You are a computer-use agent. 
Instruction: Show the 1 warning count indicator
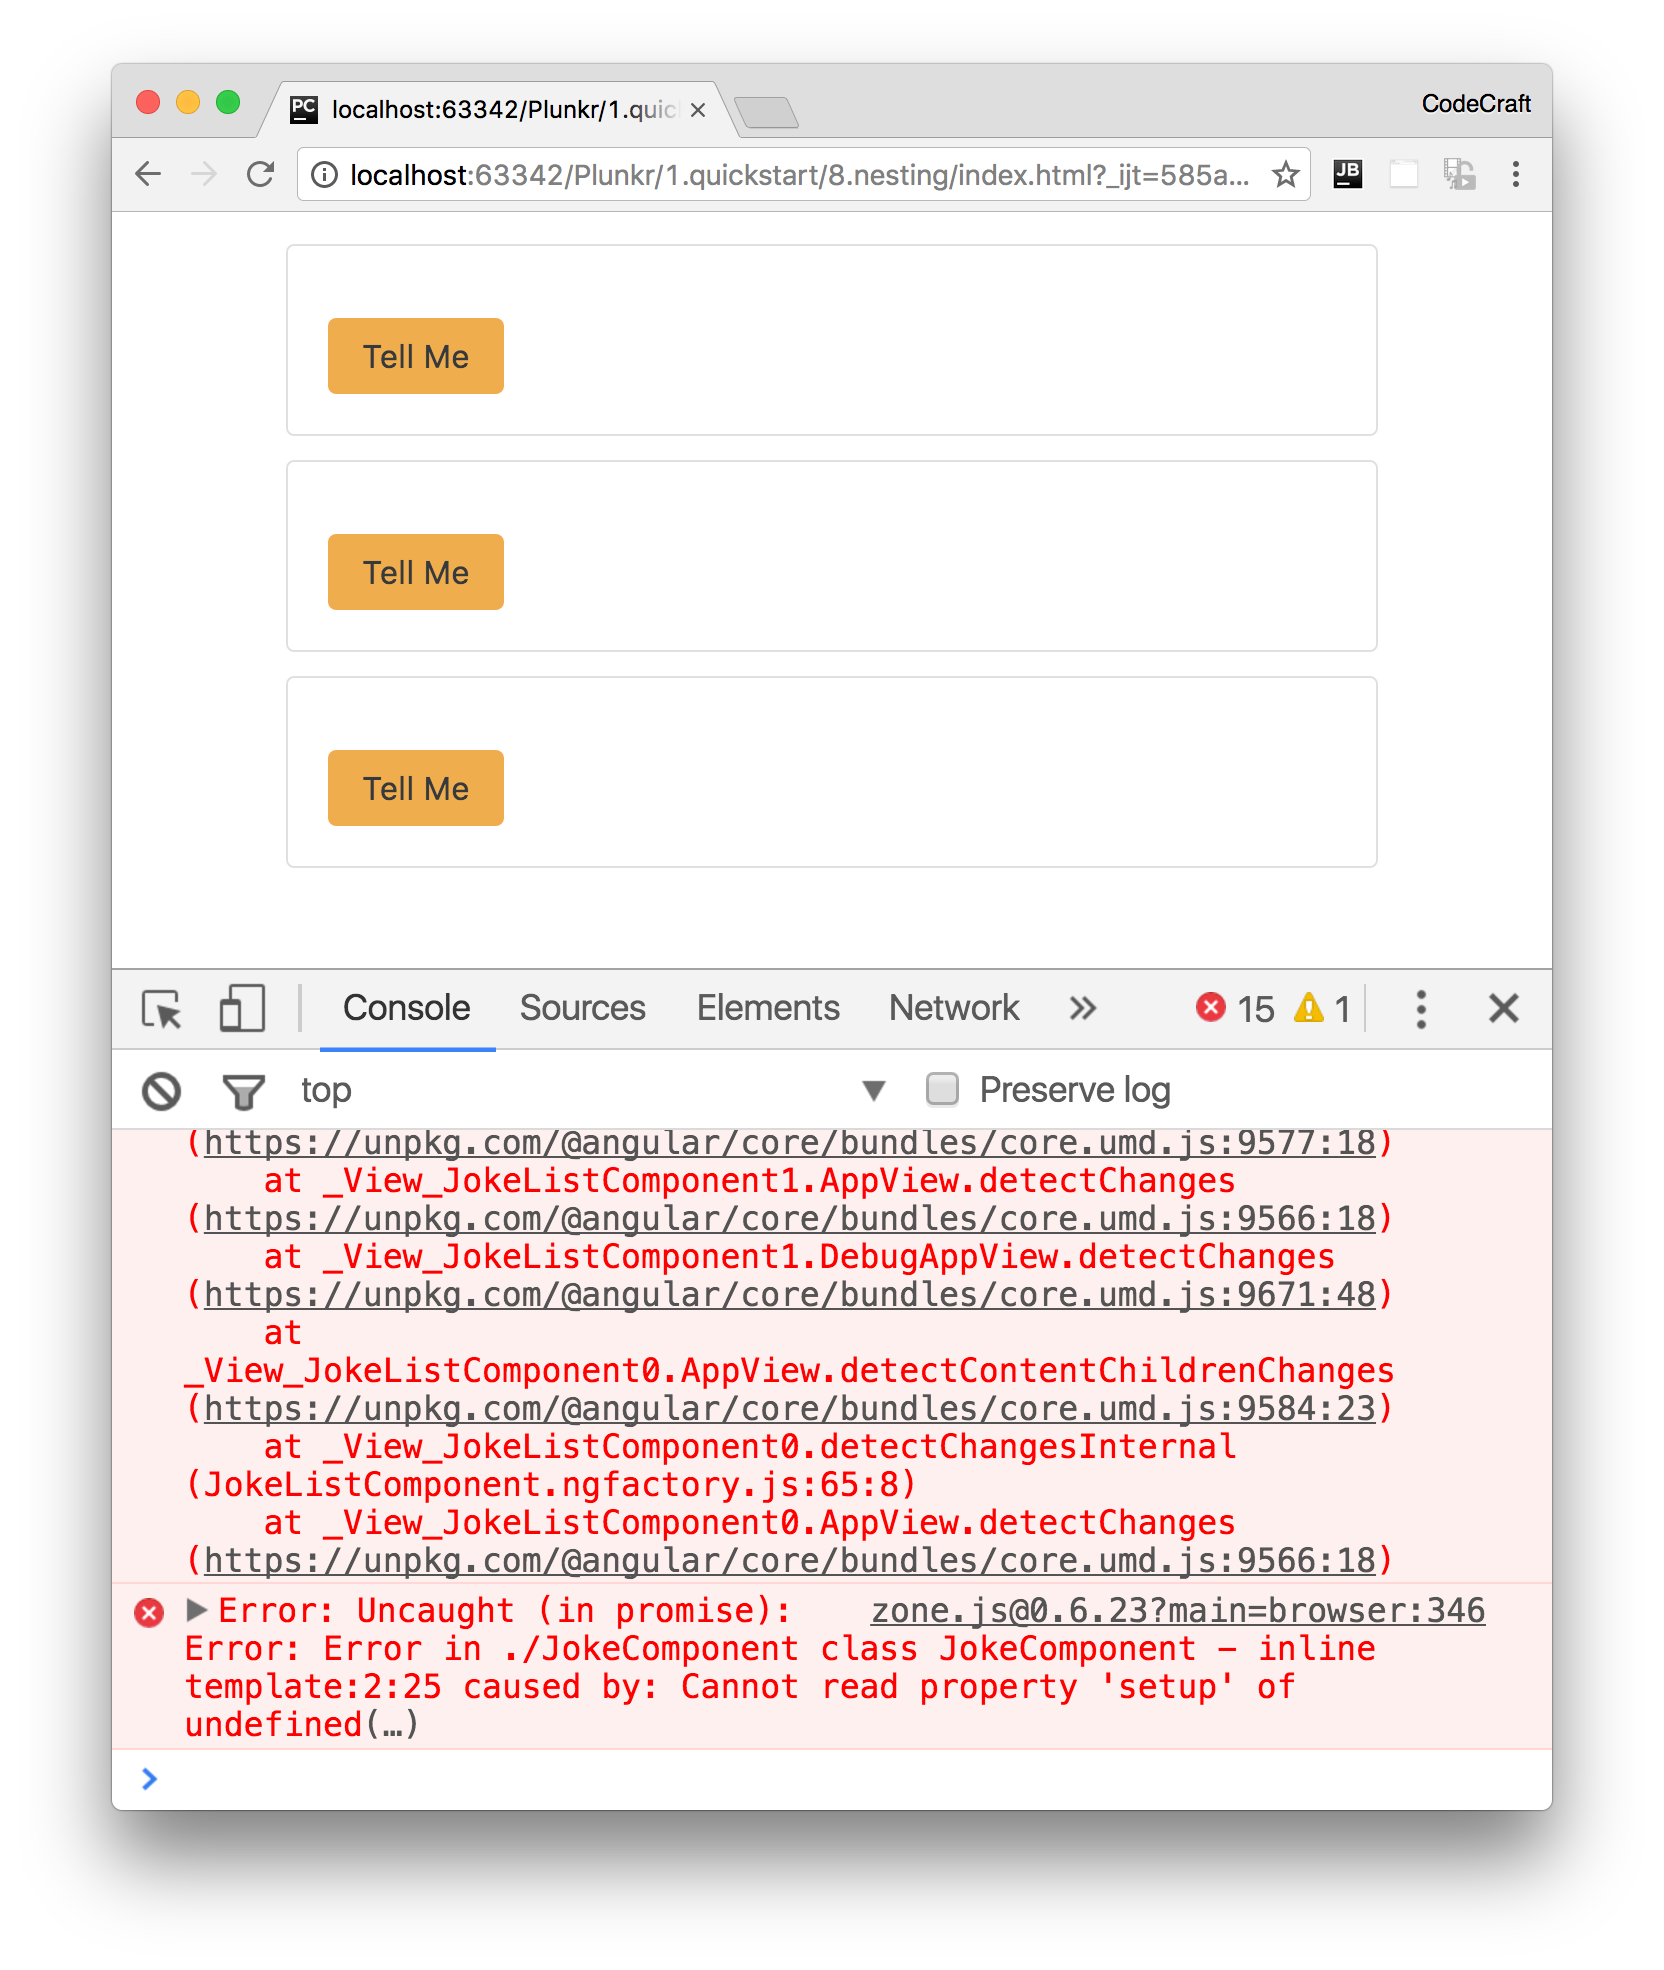click(1322, 1008)
